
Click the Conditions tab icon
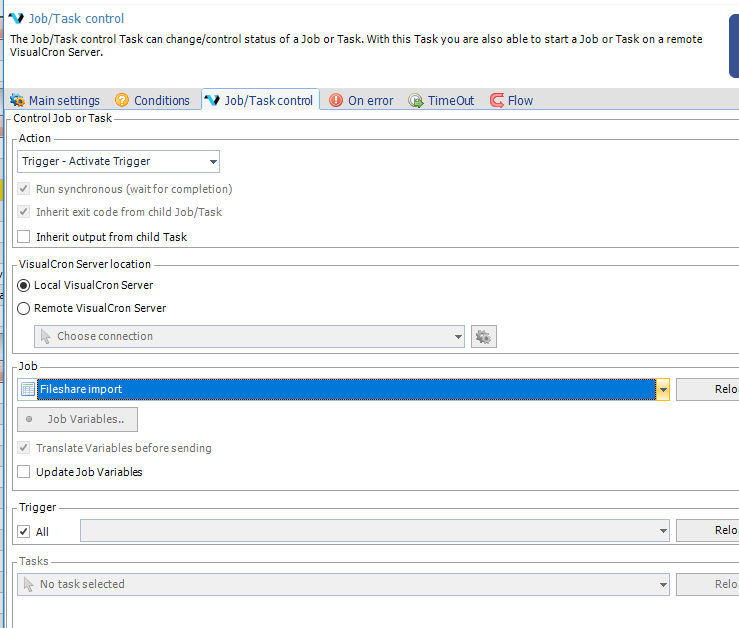pyautogui.click(x=122, y=101)
